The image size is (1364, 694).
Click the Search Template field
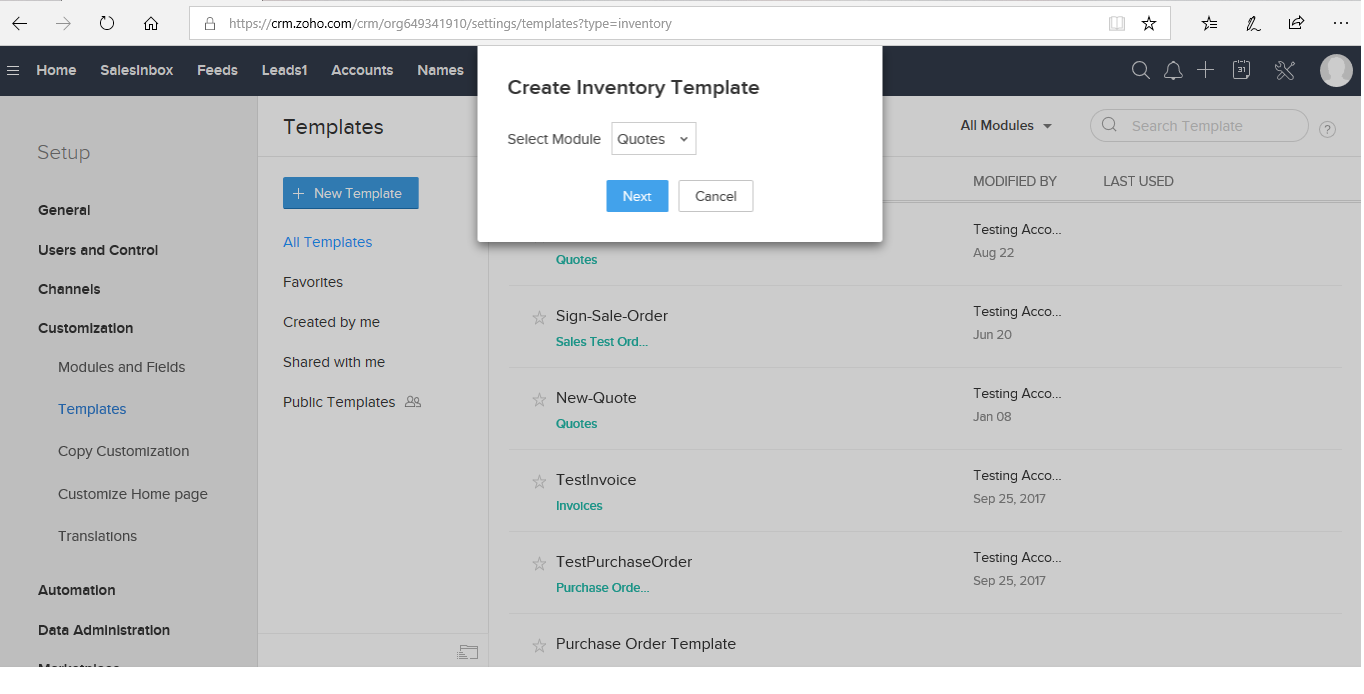[1199, 126]
